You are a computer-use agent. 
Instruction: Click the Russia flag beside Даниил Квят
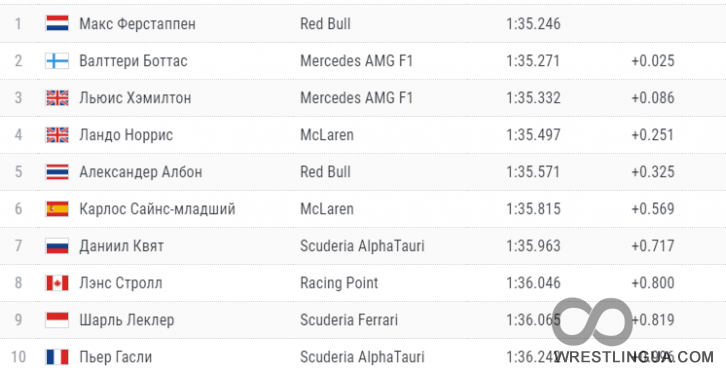click(57, 246)
